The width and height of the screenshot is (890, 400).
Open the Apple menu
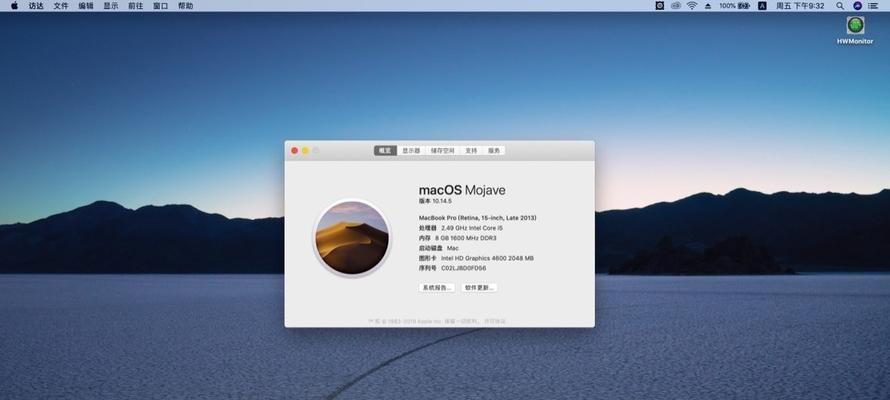pyautogui.click(x=14, y=6)
